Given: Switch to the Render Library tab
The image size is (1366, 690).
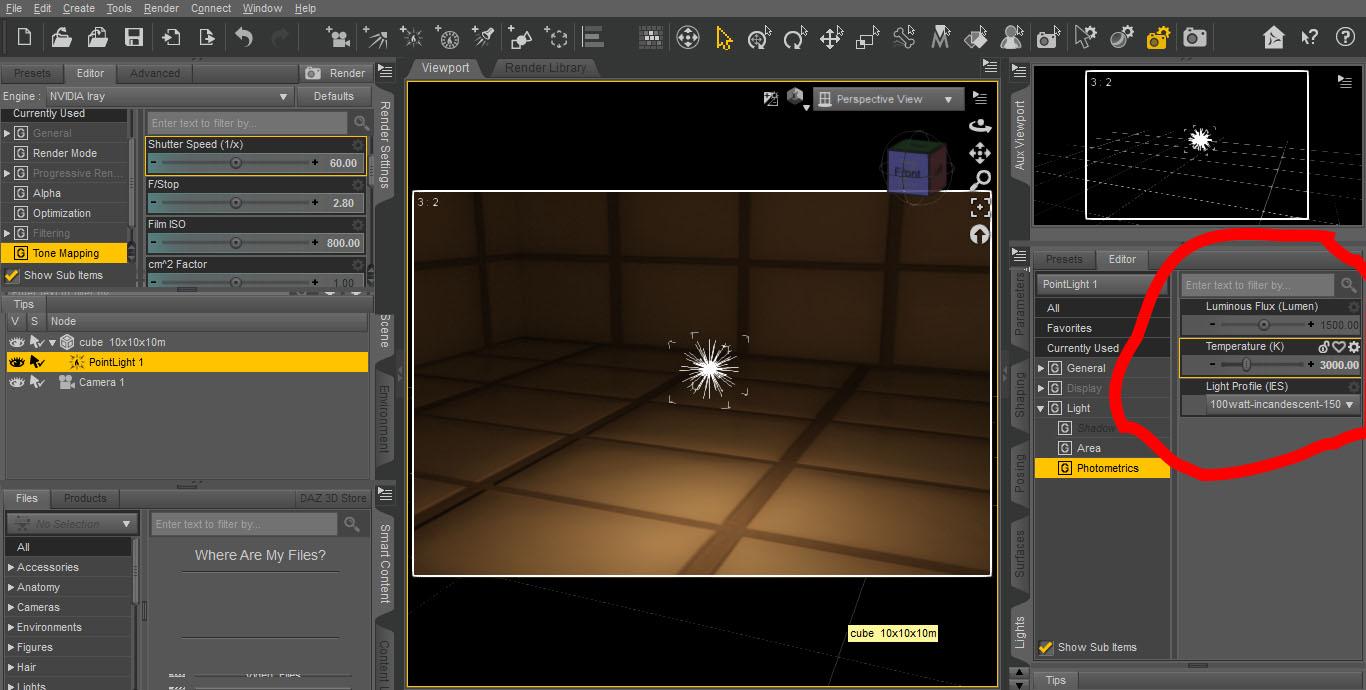Looking at the screenshot, I should pos(546,68).
